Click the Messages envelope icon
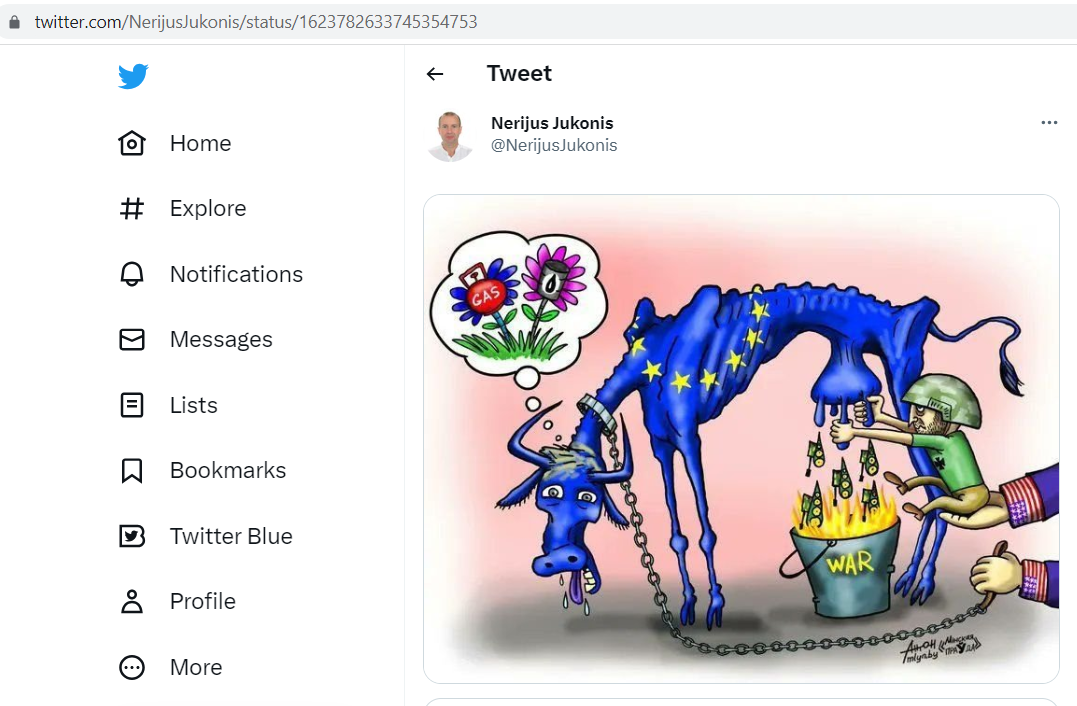Image resolution: width=1077 pixels, height=706 pixels. 132,339
